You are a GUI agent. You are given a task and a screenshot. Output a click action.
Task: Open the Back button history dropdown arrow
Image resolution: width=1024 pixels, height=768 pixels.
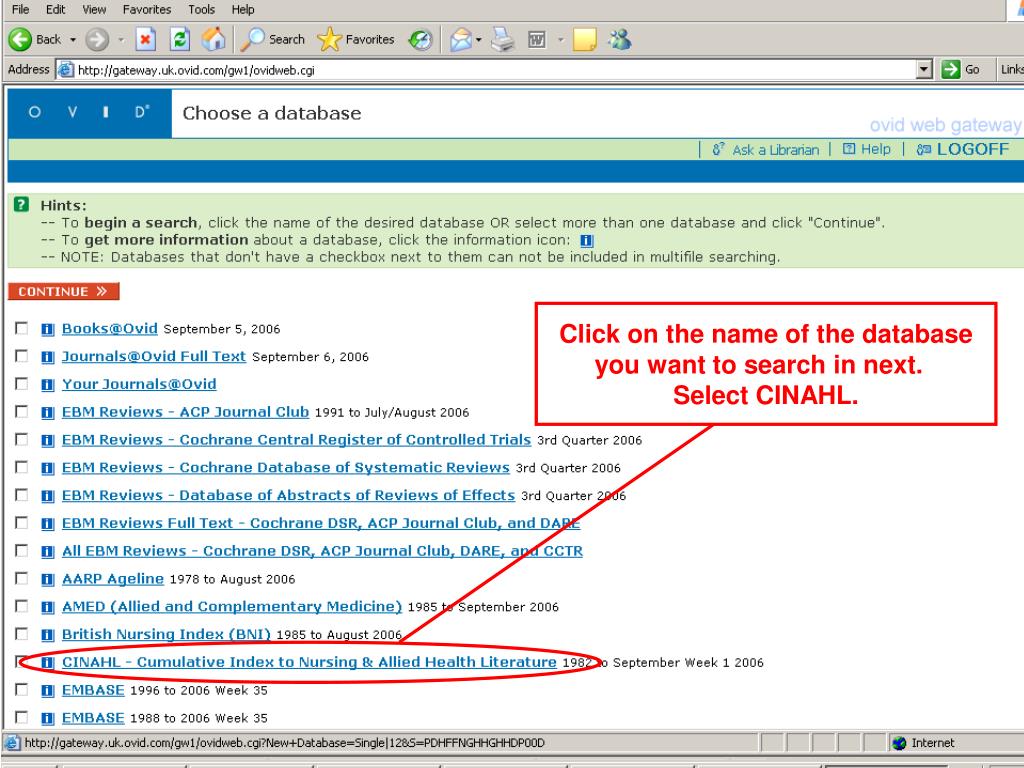coord(73,40)
